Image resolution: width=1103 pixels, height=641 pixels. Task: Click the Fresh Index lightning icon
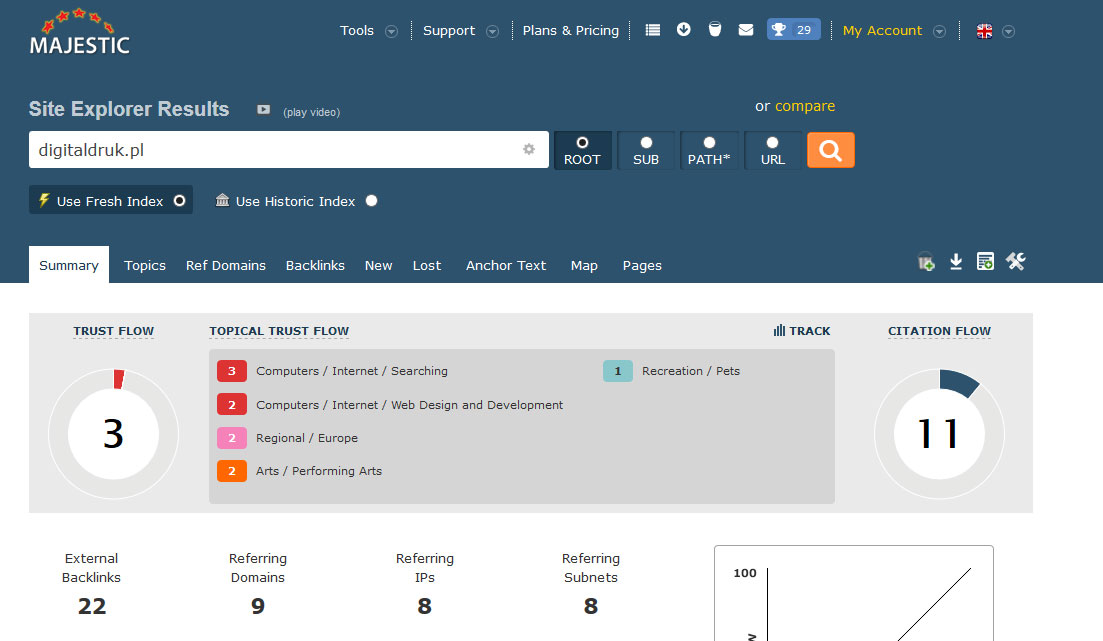tap(44, 201)
